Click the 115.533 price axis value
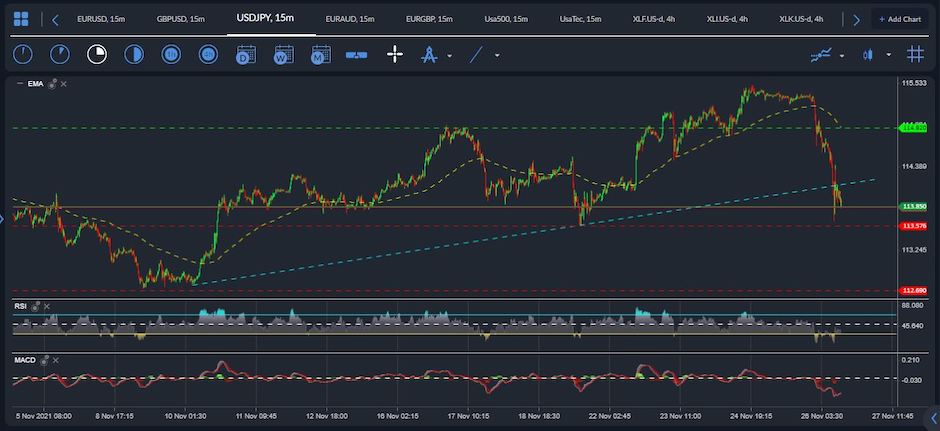The height and width of the screenshot is (431, 940). tap(914, 83)
